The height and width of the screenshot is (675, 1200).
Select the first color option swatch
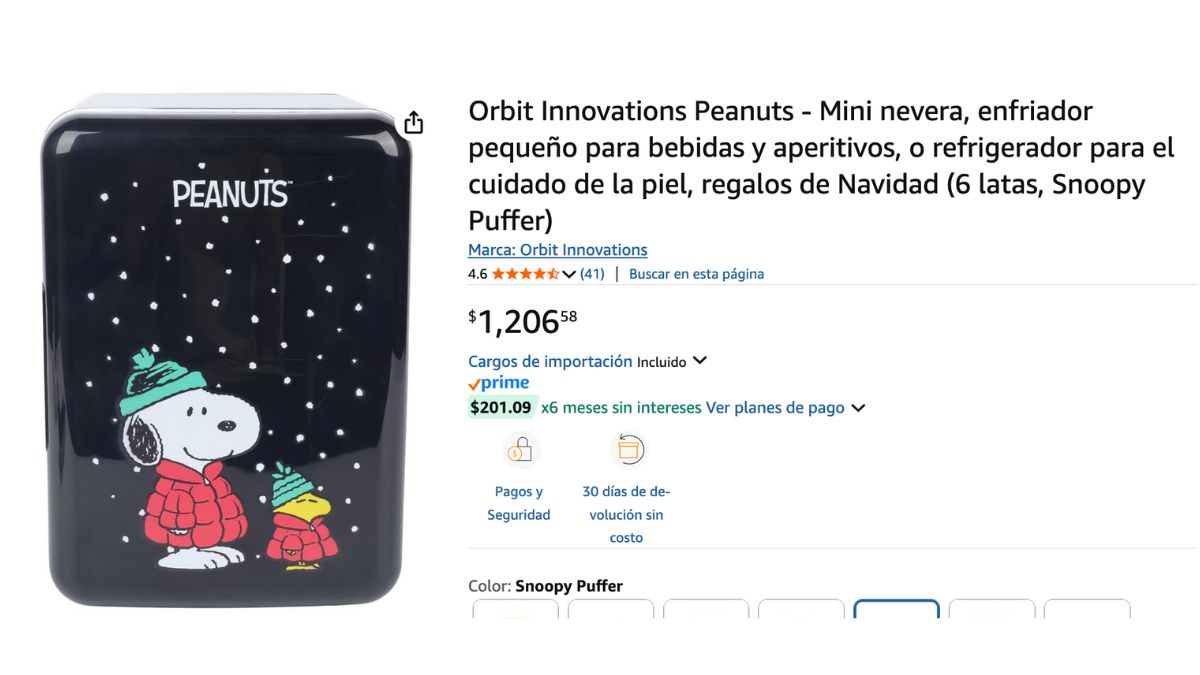(x=515, y=609)
